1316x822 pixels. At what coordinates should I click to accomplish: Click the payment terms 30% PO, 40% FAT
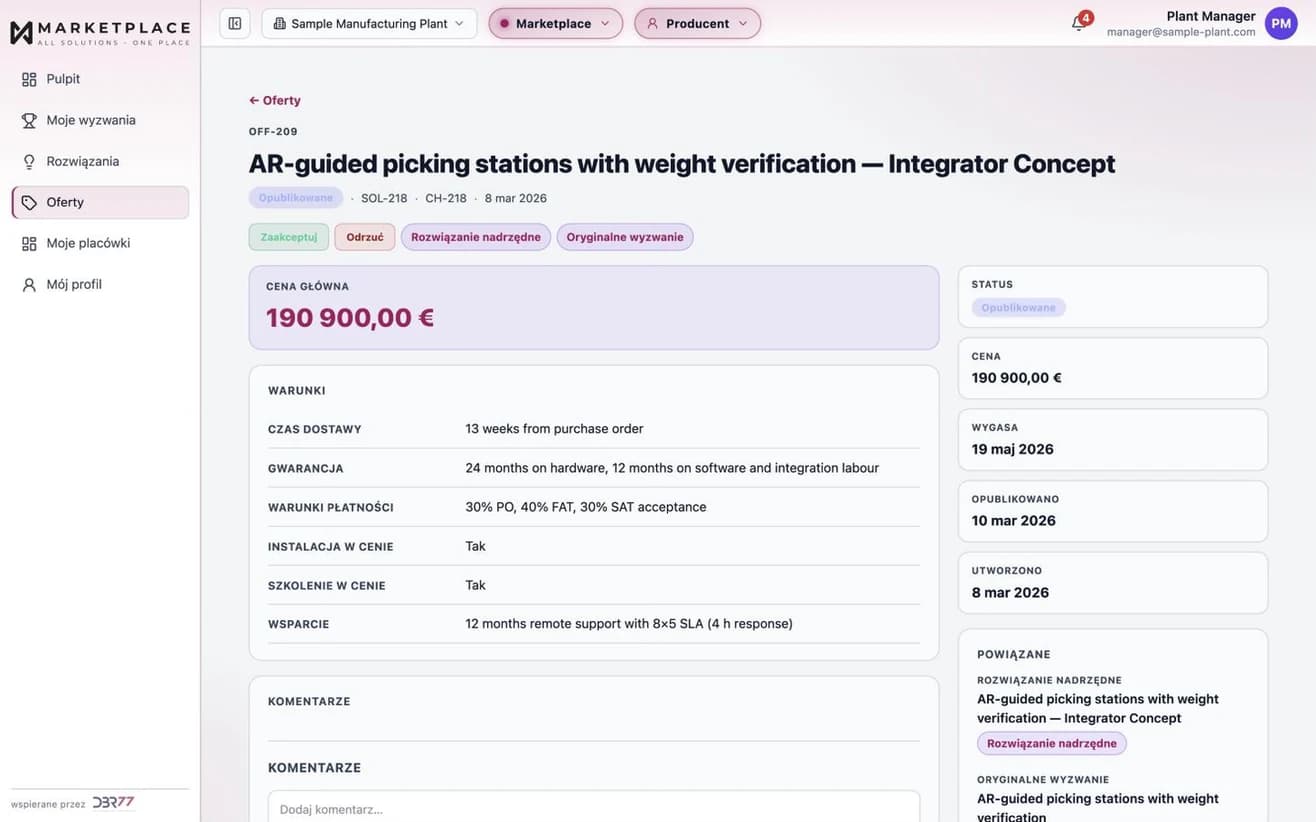[x=586, y=507]
